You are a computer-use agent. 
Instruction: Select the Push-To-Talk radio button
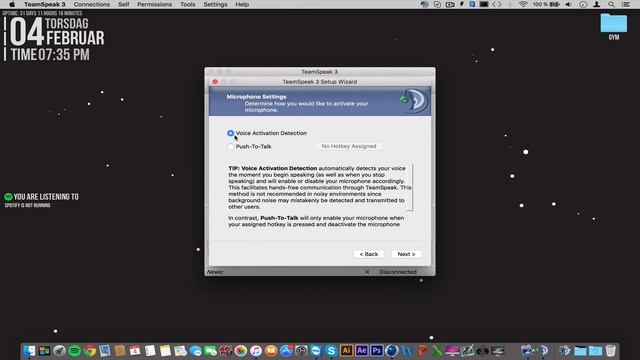point(231,146)
